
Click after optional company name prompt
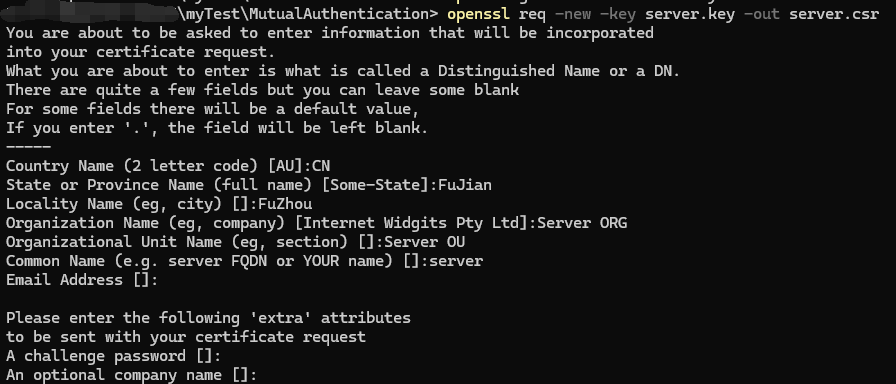(x=262, y=375)
